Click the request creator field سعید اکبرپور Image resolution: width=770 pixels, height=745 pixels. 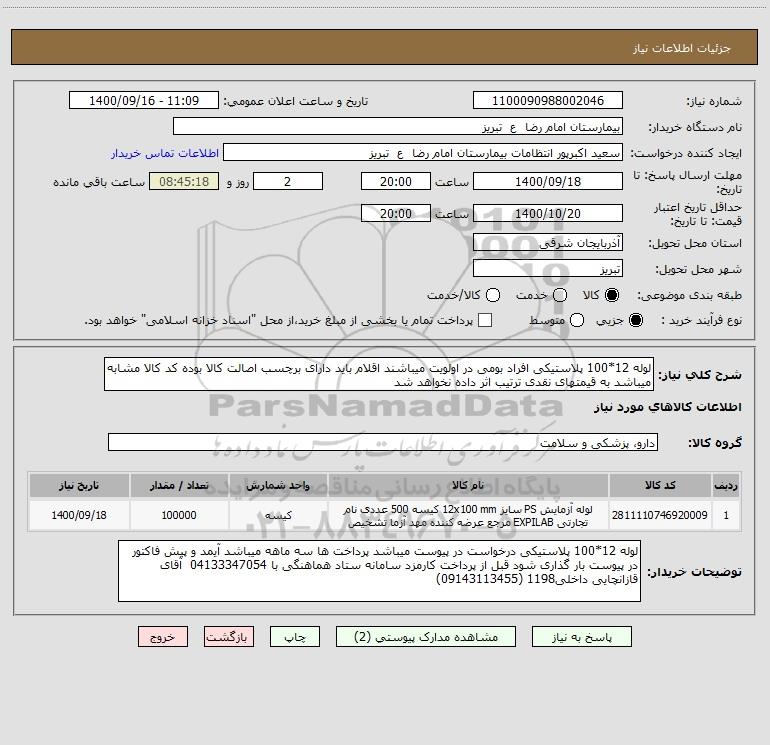point(423,153)
